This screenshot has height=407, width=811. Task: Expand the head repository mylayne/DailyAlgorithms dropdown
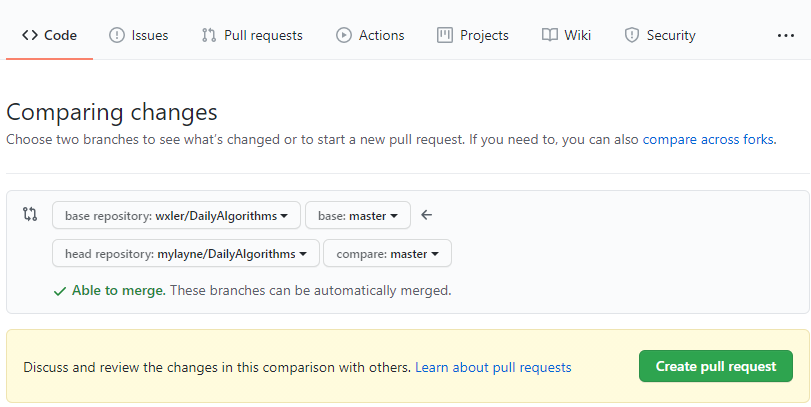coord(185,254)
